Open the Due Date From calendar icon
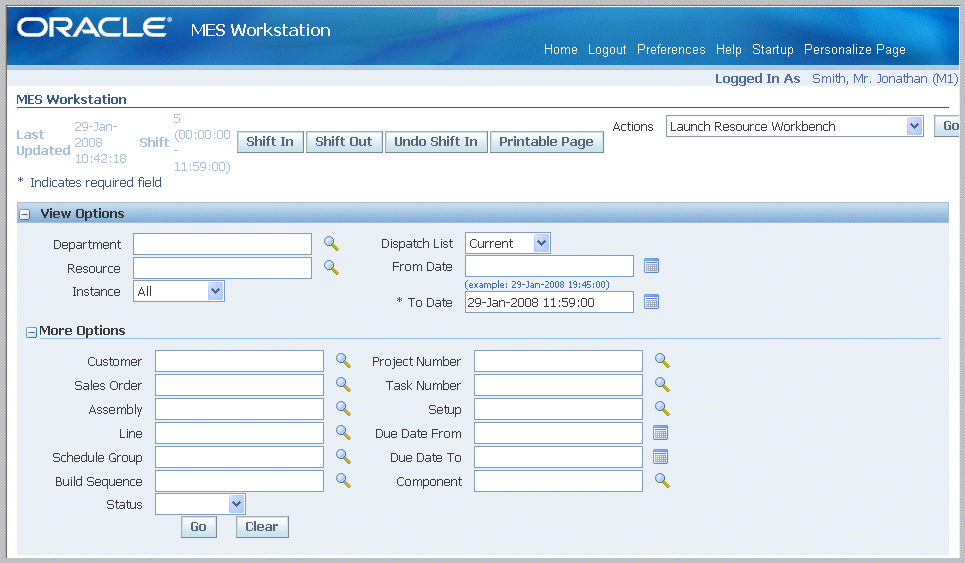 click(660, 433)
